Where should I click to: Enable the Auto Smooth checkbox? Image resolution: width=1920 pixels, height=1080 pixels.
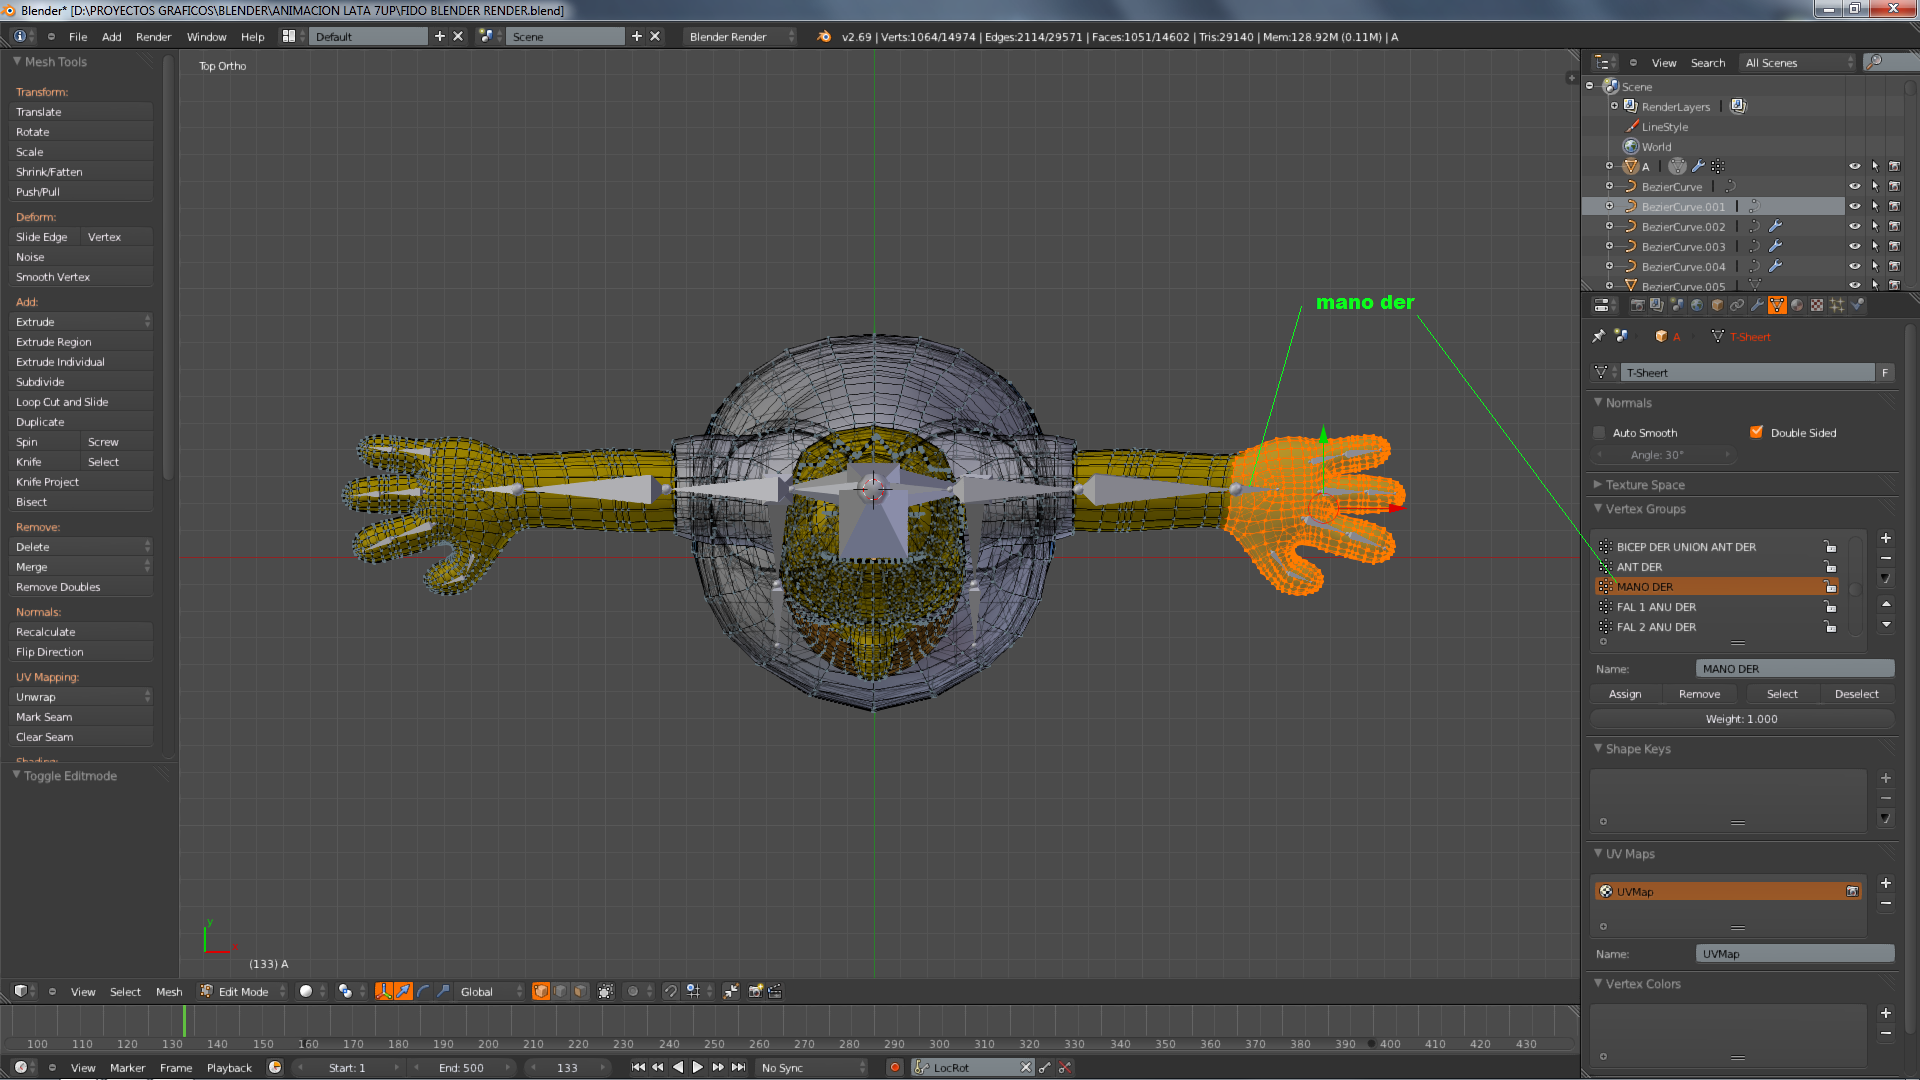point(1599,433)
